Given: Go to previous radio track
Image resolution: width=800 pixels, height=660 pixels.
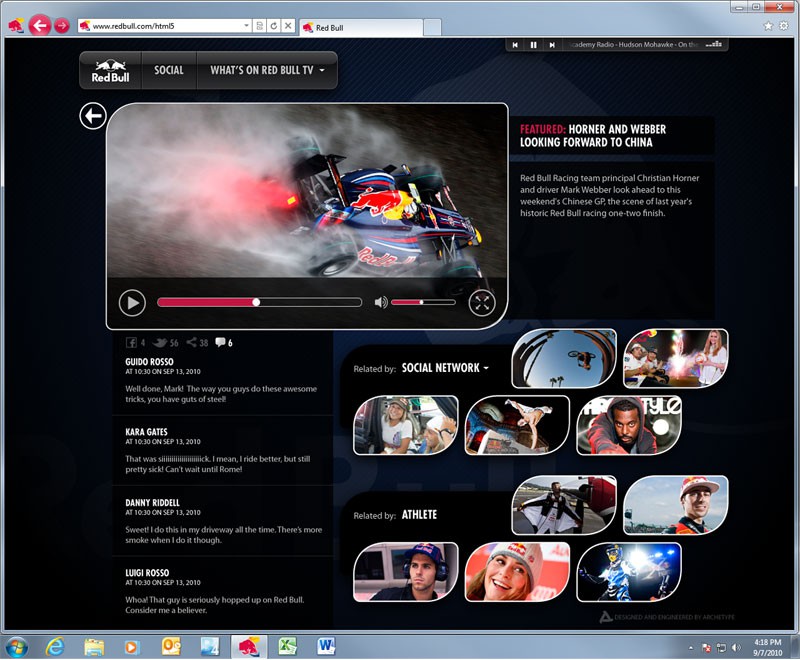Looking at the screenshot, I should click(515, 45).
